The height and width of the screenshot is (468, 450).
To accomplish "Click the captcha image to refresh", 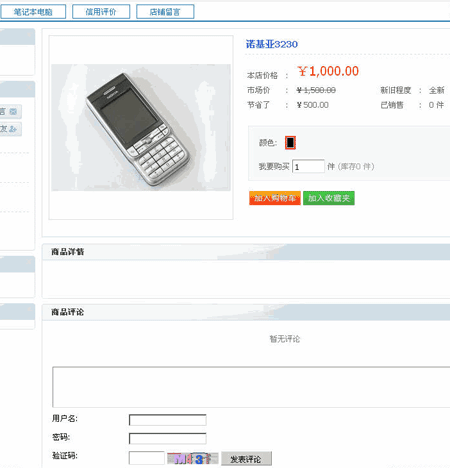I will pos(193,459).
